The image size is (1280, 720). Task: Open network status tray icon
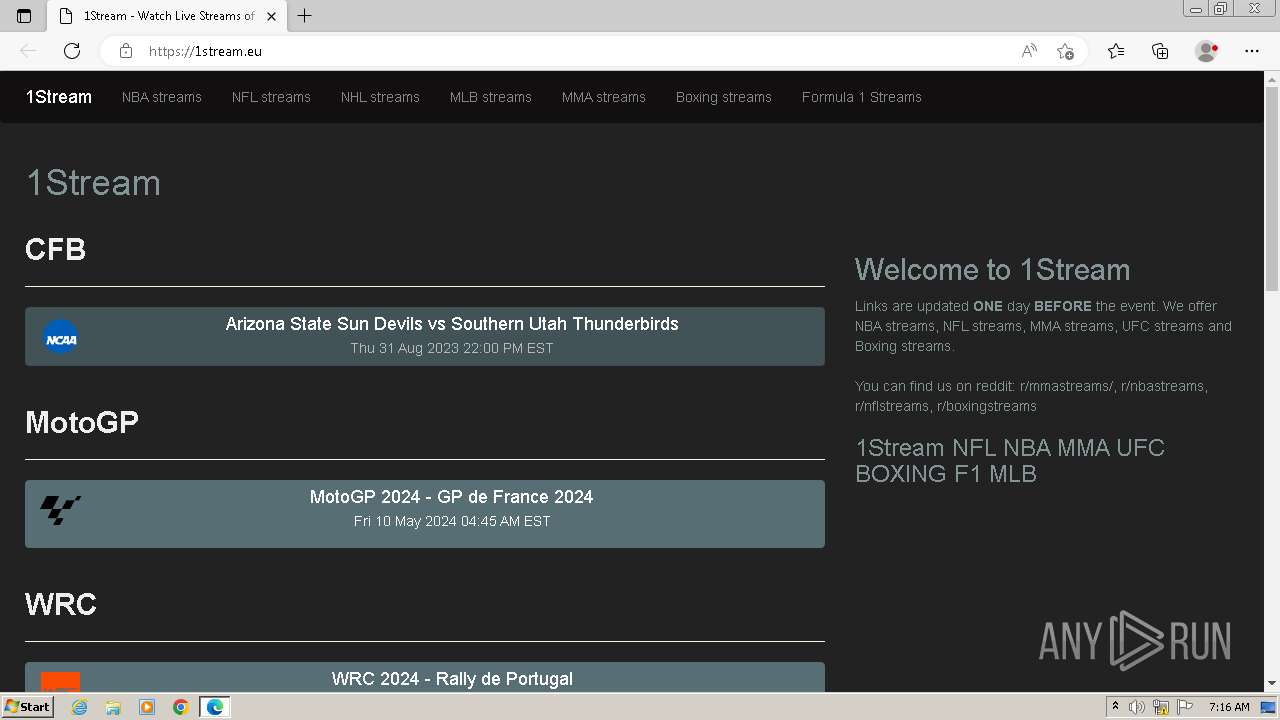click(x=1161, y=707)
